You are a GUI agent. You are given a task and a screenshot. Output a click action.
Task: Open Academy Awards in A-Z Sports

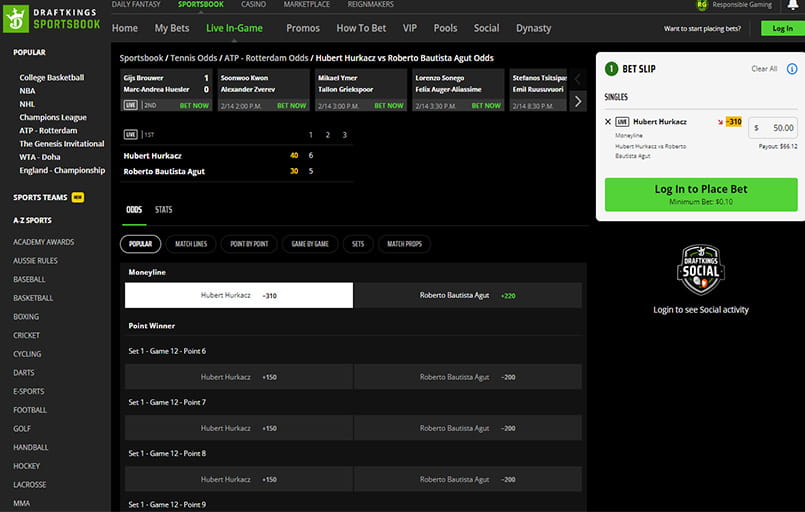(44, 242)
